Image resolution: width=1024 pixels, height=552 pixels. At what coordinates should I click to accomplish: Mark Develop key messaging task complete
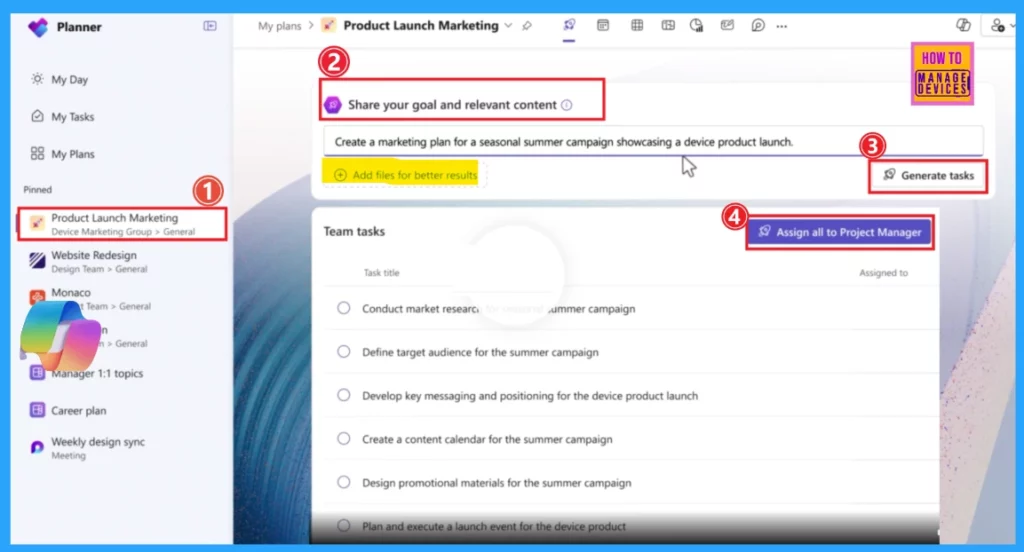pyautogui.click(x=344, y=395)
